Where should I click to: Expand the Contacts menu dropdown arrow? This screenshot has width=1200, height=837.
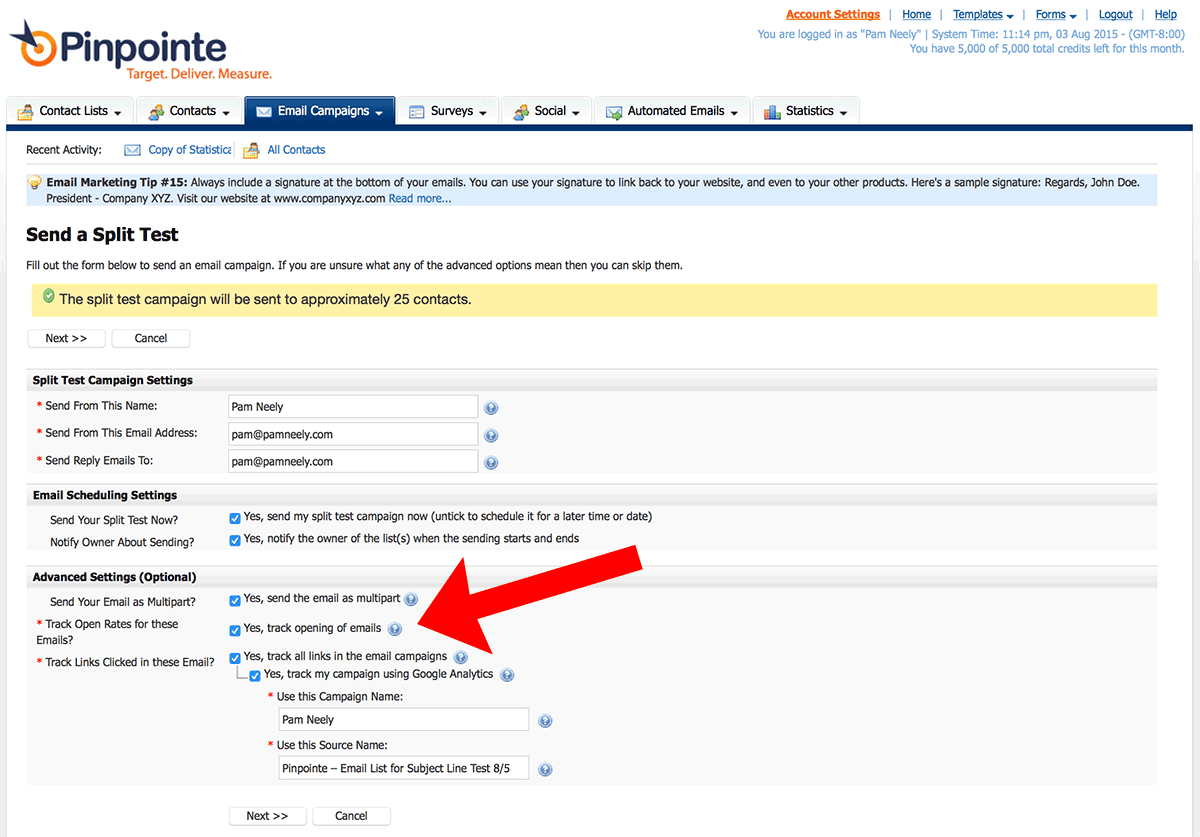[226, 114]
